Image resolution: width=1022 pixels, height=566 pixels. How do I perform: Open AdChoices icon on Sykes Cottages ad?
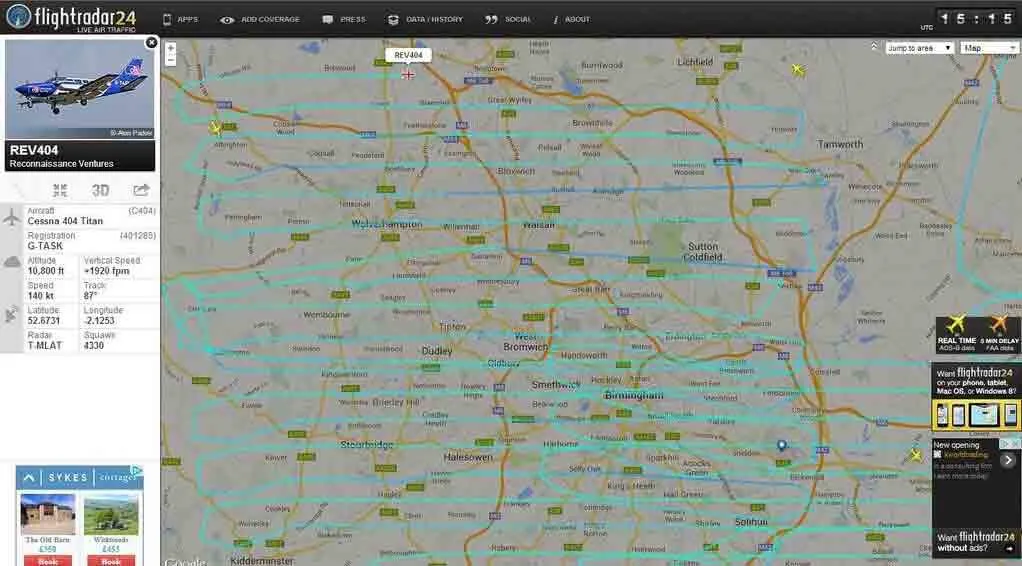pos(137,470)
